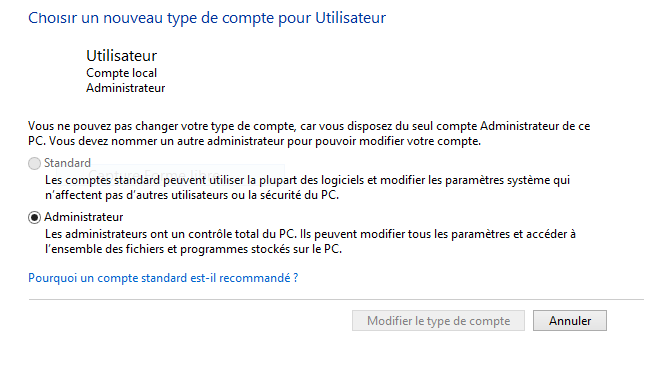Viewport: 646px width, 365px height.
Task: Click the "Administrateur" radio option label
Action: 84,217
